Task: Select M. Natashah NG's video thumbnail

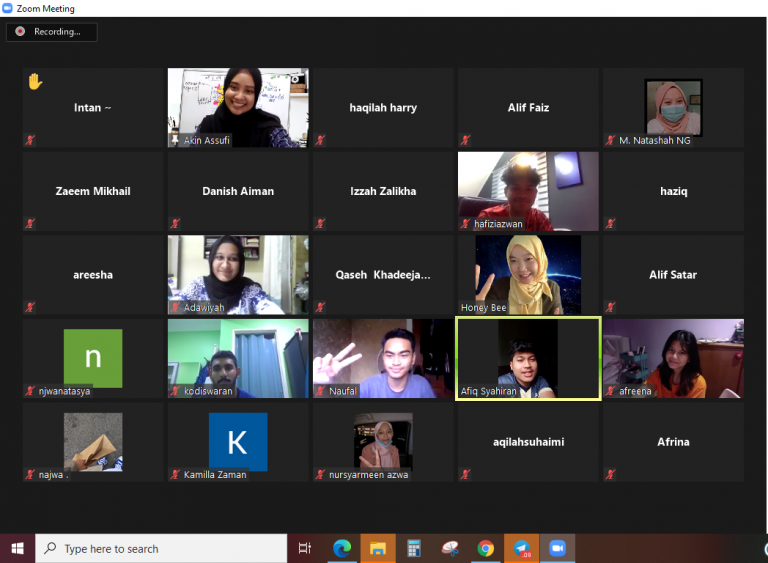Action: click(x=673, y=107)
